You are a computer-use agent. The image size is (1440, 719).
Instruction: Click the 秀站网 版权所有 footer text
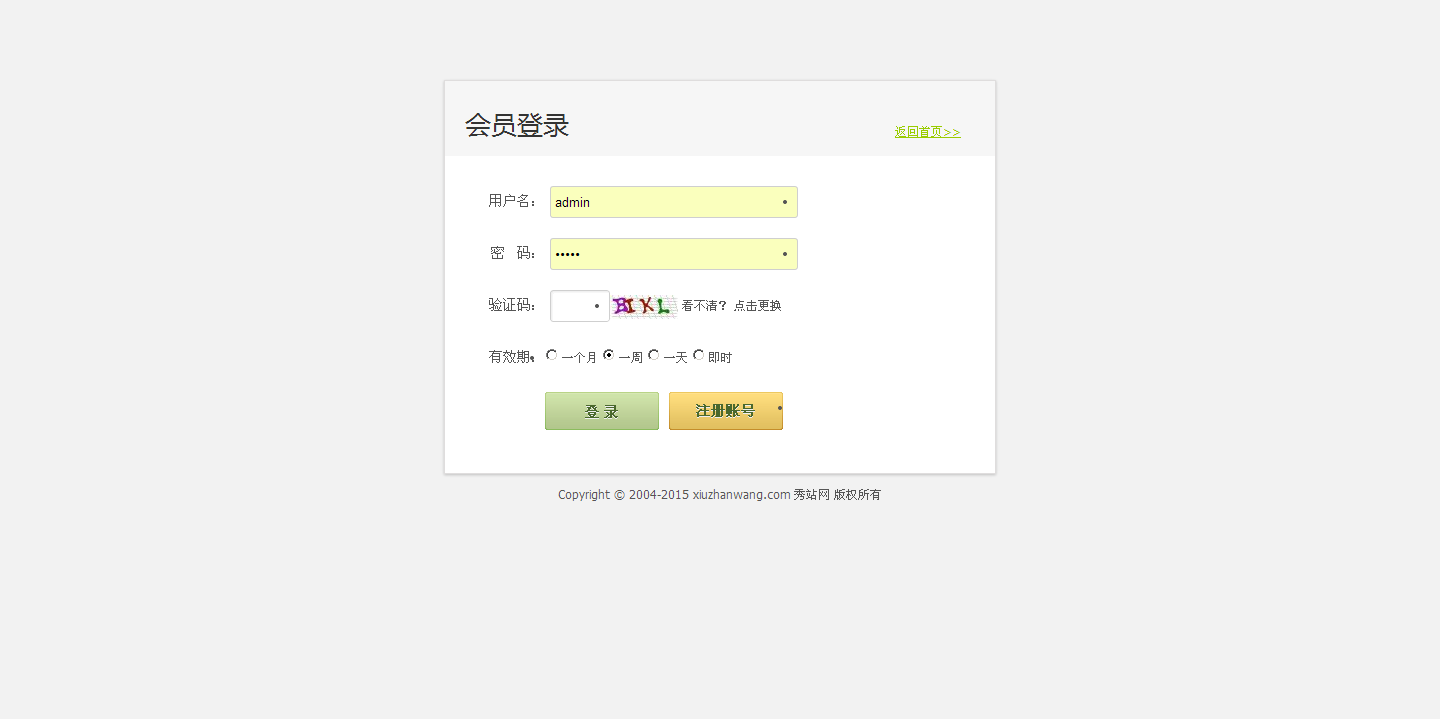(x=837, y=495)
